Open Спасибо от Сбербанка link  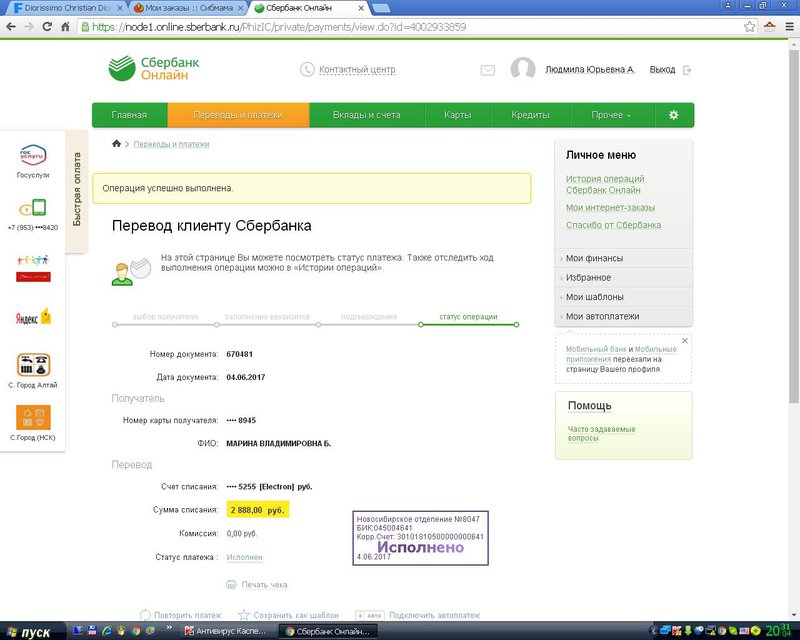pos(613,225)
